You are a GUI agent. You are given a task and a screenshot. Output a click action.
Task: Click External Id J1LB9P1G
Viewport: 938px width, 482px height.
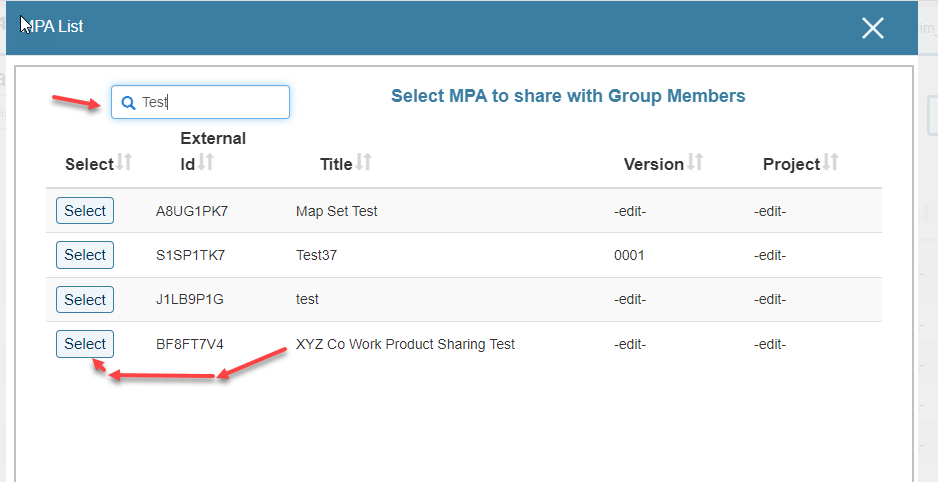[190, 300]
